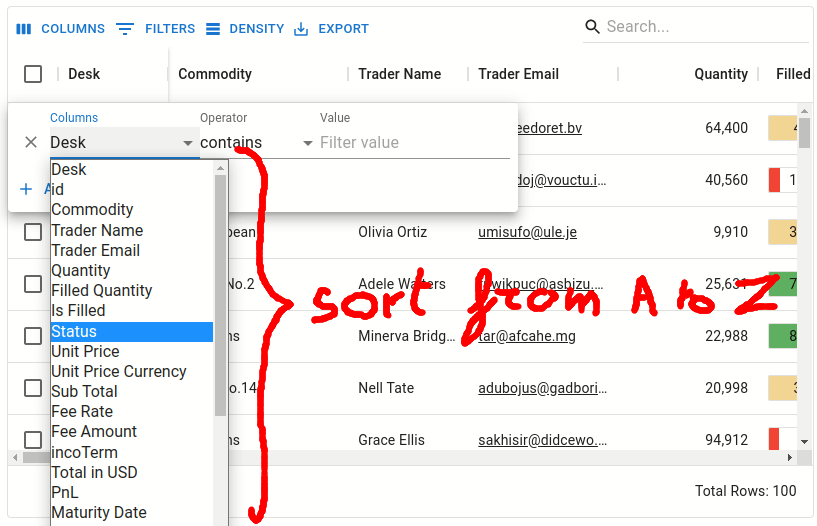This screenshot has height=526, width=817.
Task: Click the adubojus@gadbori email link
Action: (541, 388)
